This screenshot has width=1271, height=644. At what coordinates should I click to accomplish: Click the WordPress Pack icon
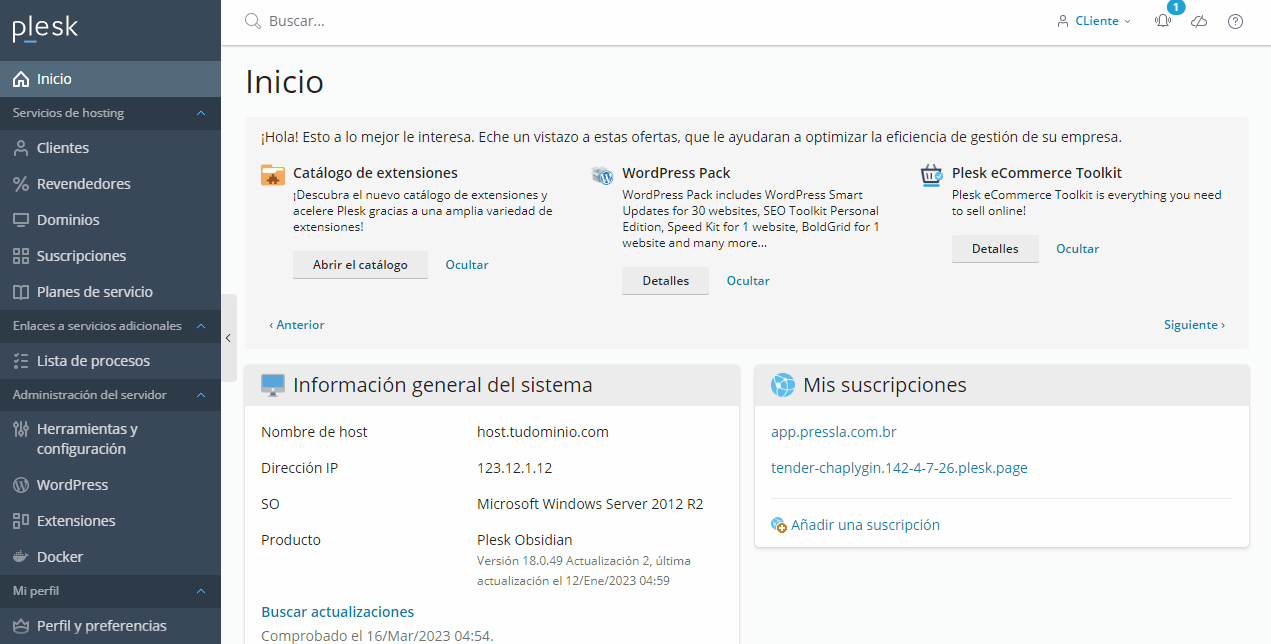pos(602,175)
